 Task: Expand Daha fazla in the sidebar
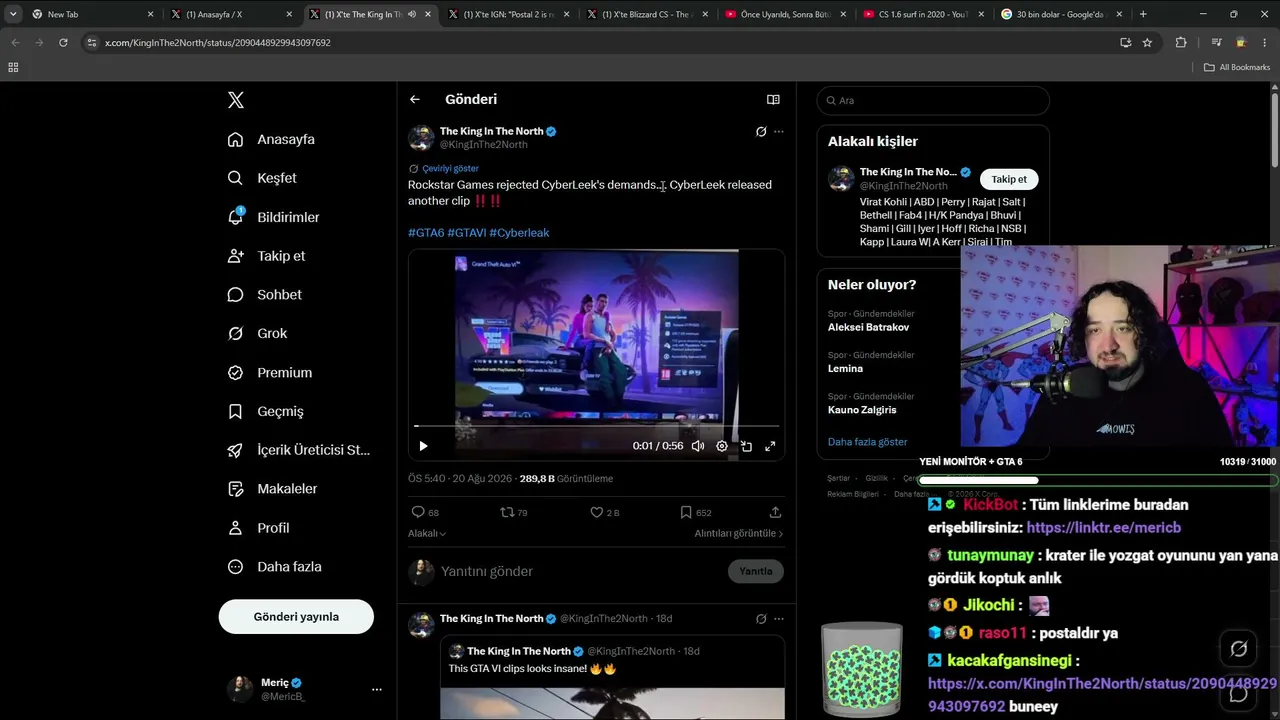point(274,567)
